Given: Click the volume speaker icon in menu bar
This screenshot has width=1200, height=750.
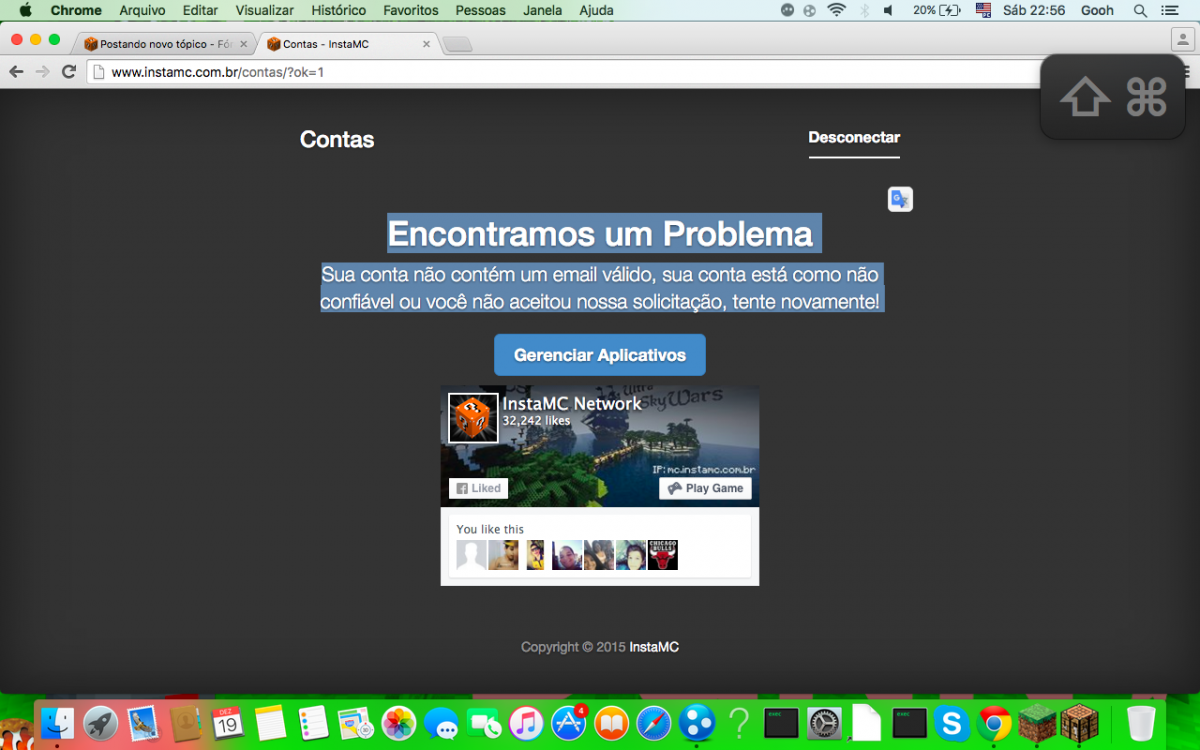Looking at the screenshot, I should click(888, 10).
